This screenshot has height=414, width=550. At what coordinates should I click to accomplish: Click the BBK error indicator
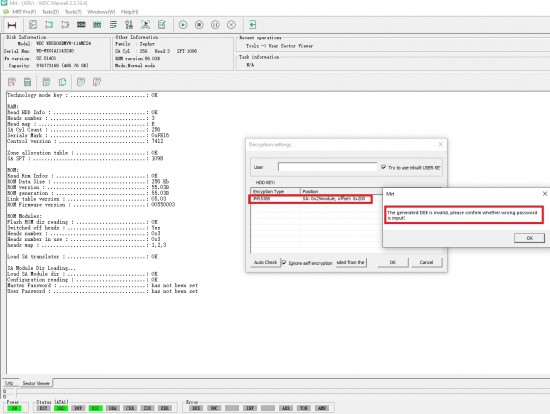196,408
